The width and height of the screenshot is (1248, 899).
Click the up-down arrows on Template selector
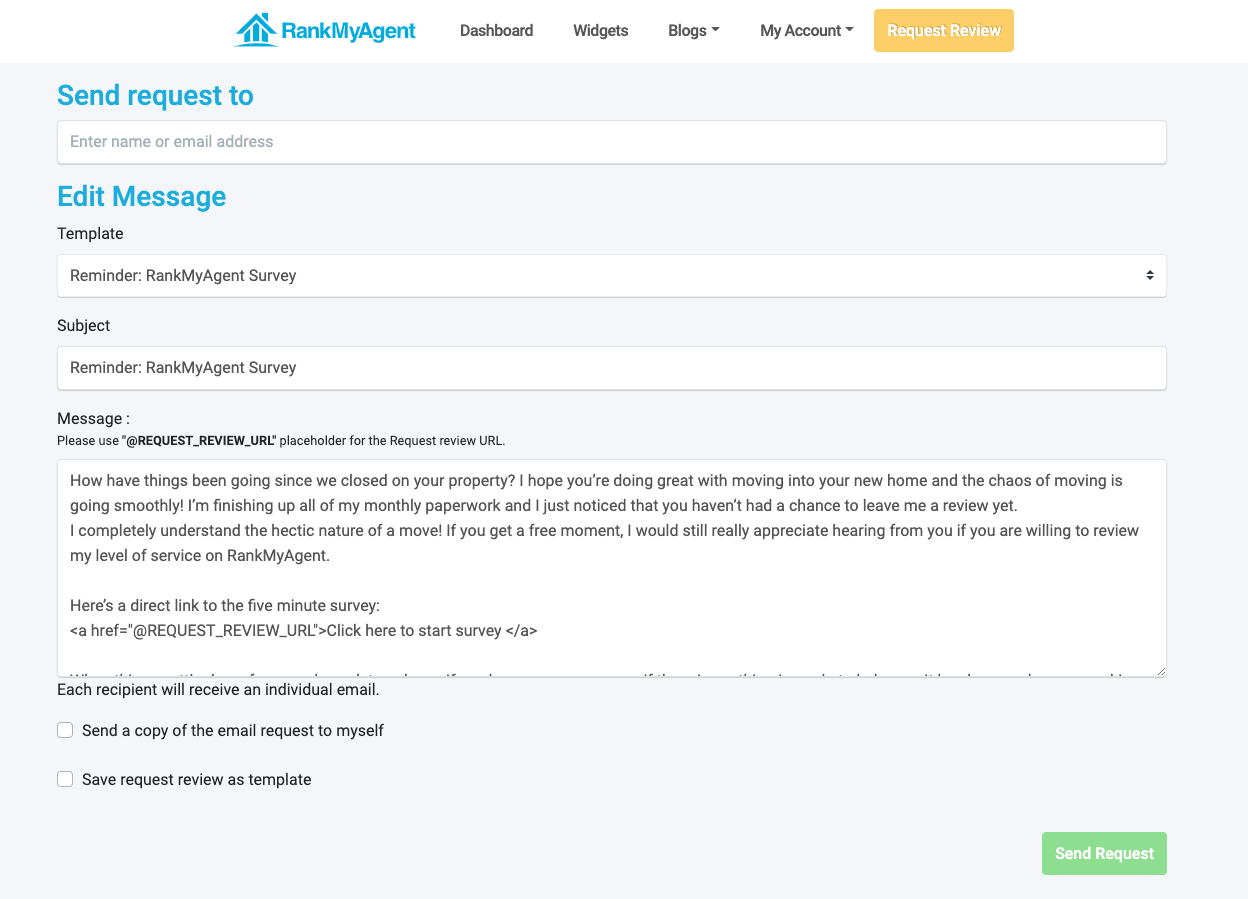click(1150, 275)
